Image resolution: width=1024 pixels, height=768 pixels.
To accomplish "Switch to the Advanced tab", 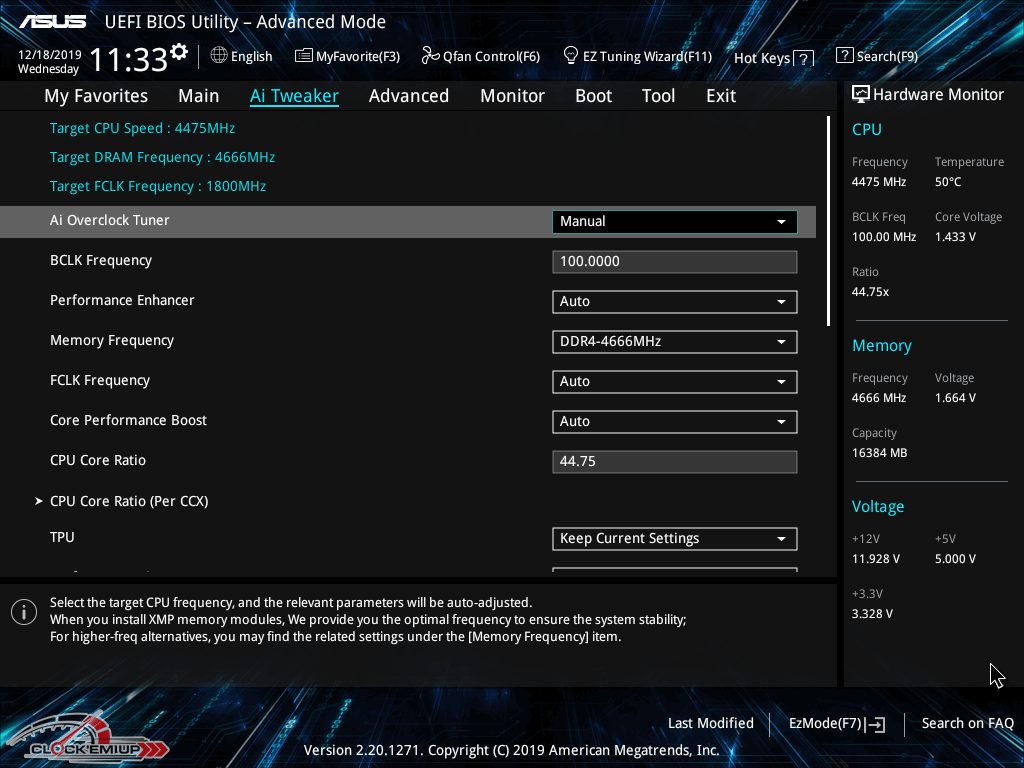I will (408, 96).
